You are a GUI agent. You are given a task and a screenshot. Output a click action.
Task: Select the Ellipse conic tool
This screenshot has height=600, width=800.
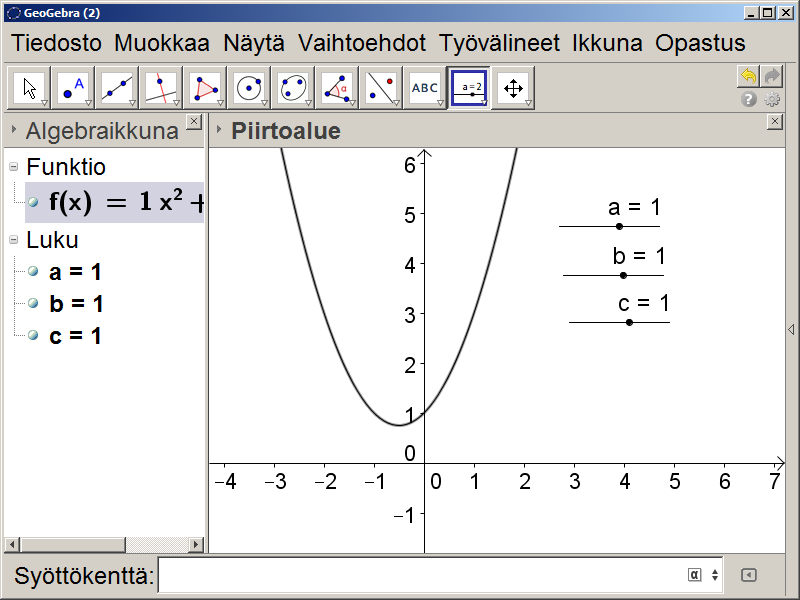[292, 88]
